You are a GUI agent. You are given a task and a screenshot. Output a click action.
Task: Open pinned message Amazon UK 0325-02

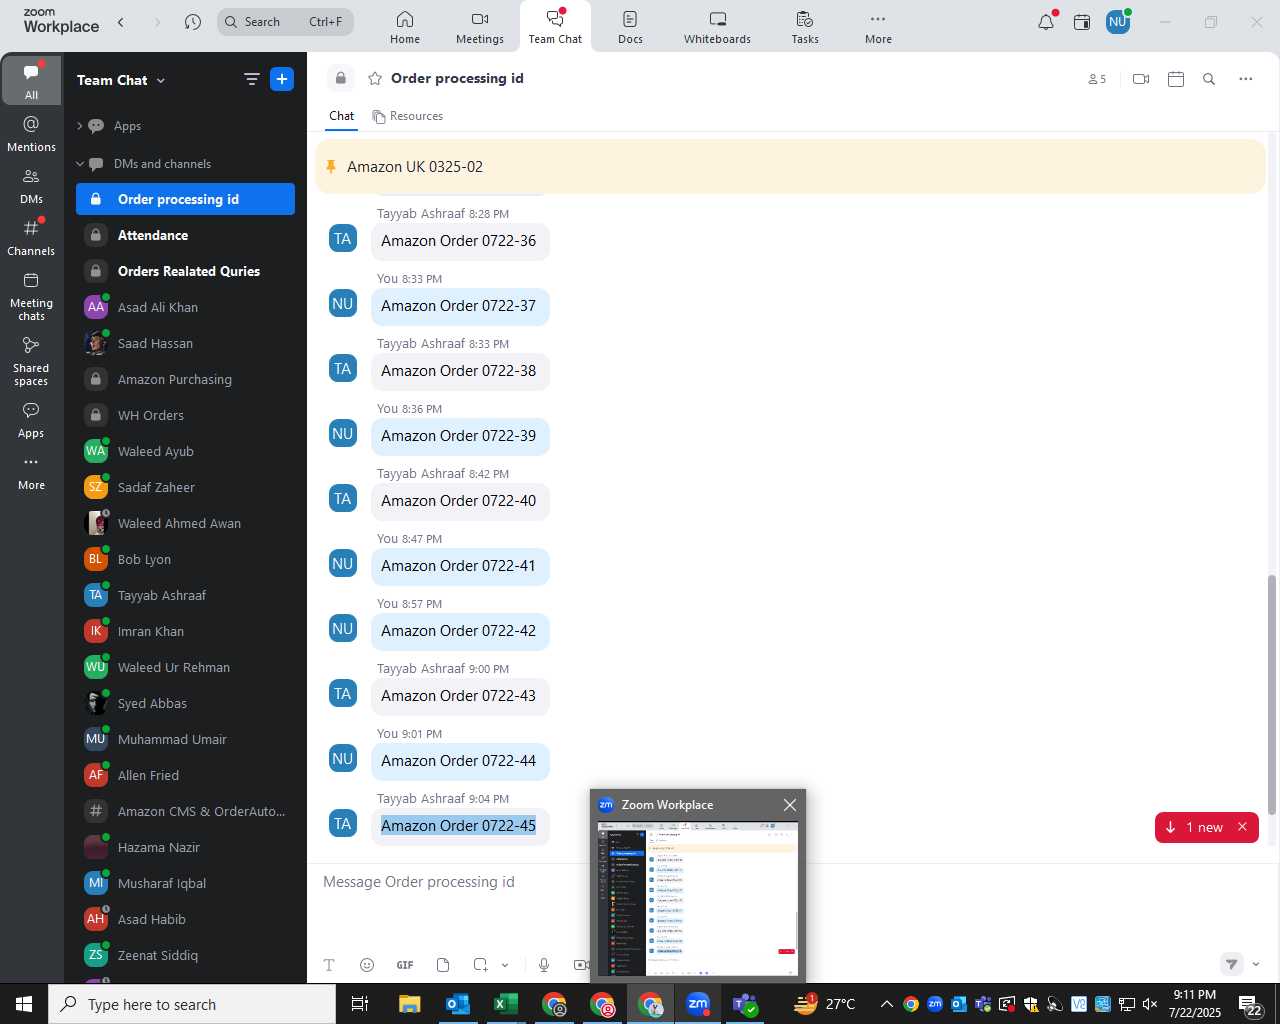(790, 167)
